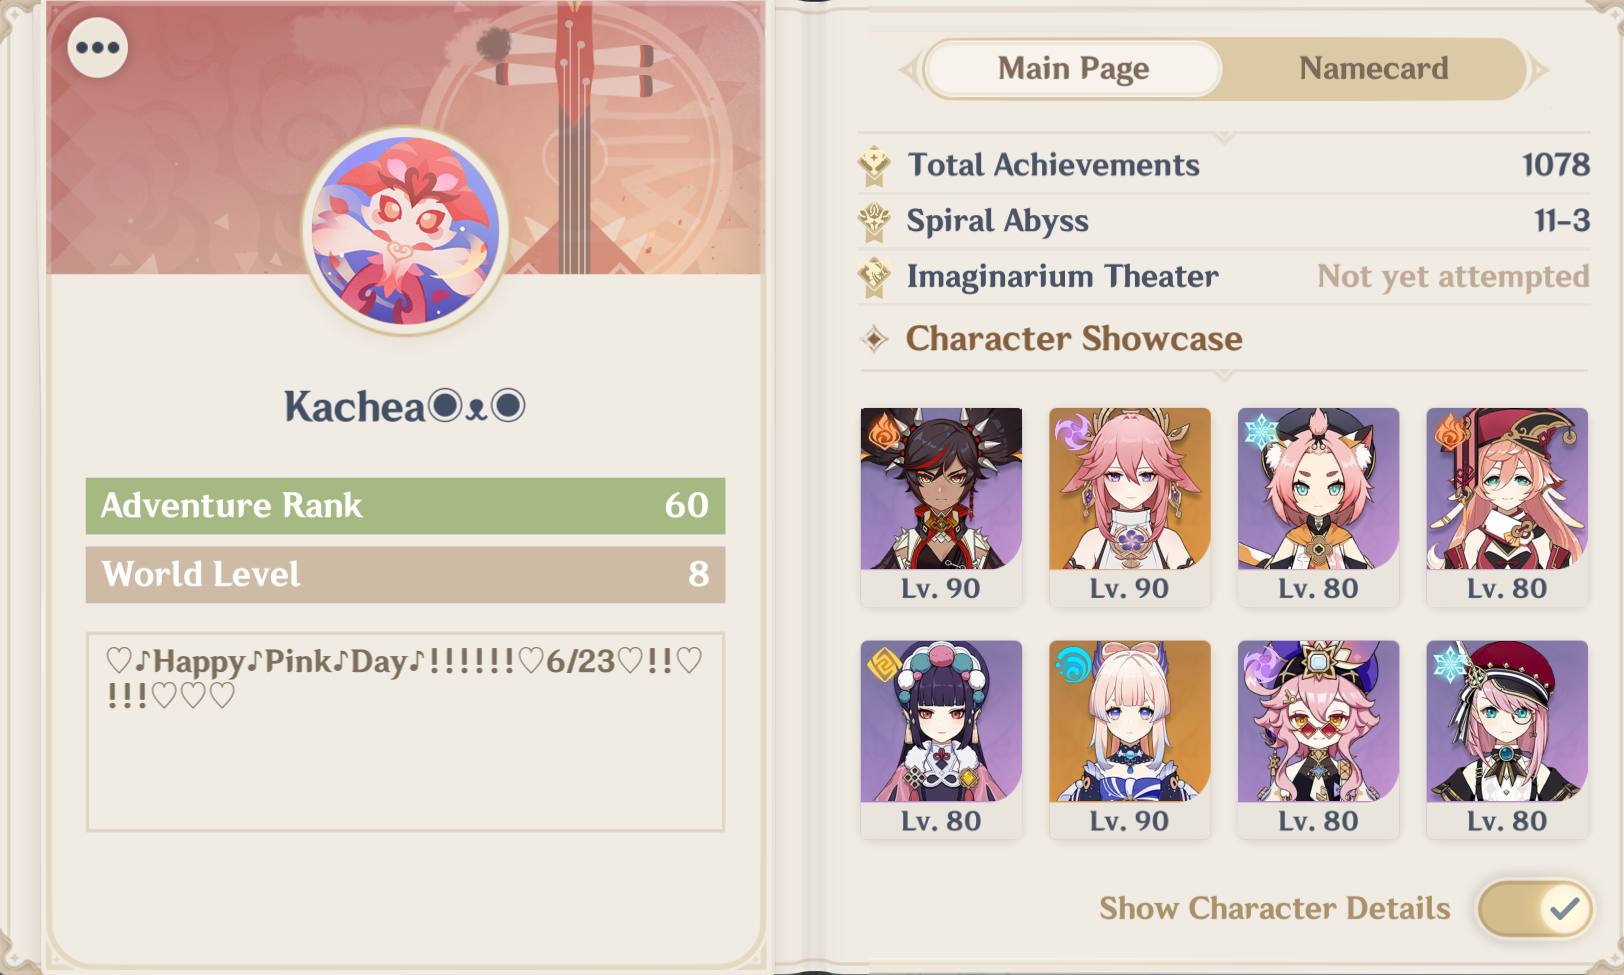
Task: Select the Pyro character with dark spiky hair
Action: tap(941, 507)
